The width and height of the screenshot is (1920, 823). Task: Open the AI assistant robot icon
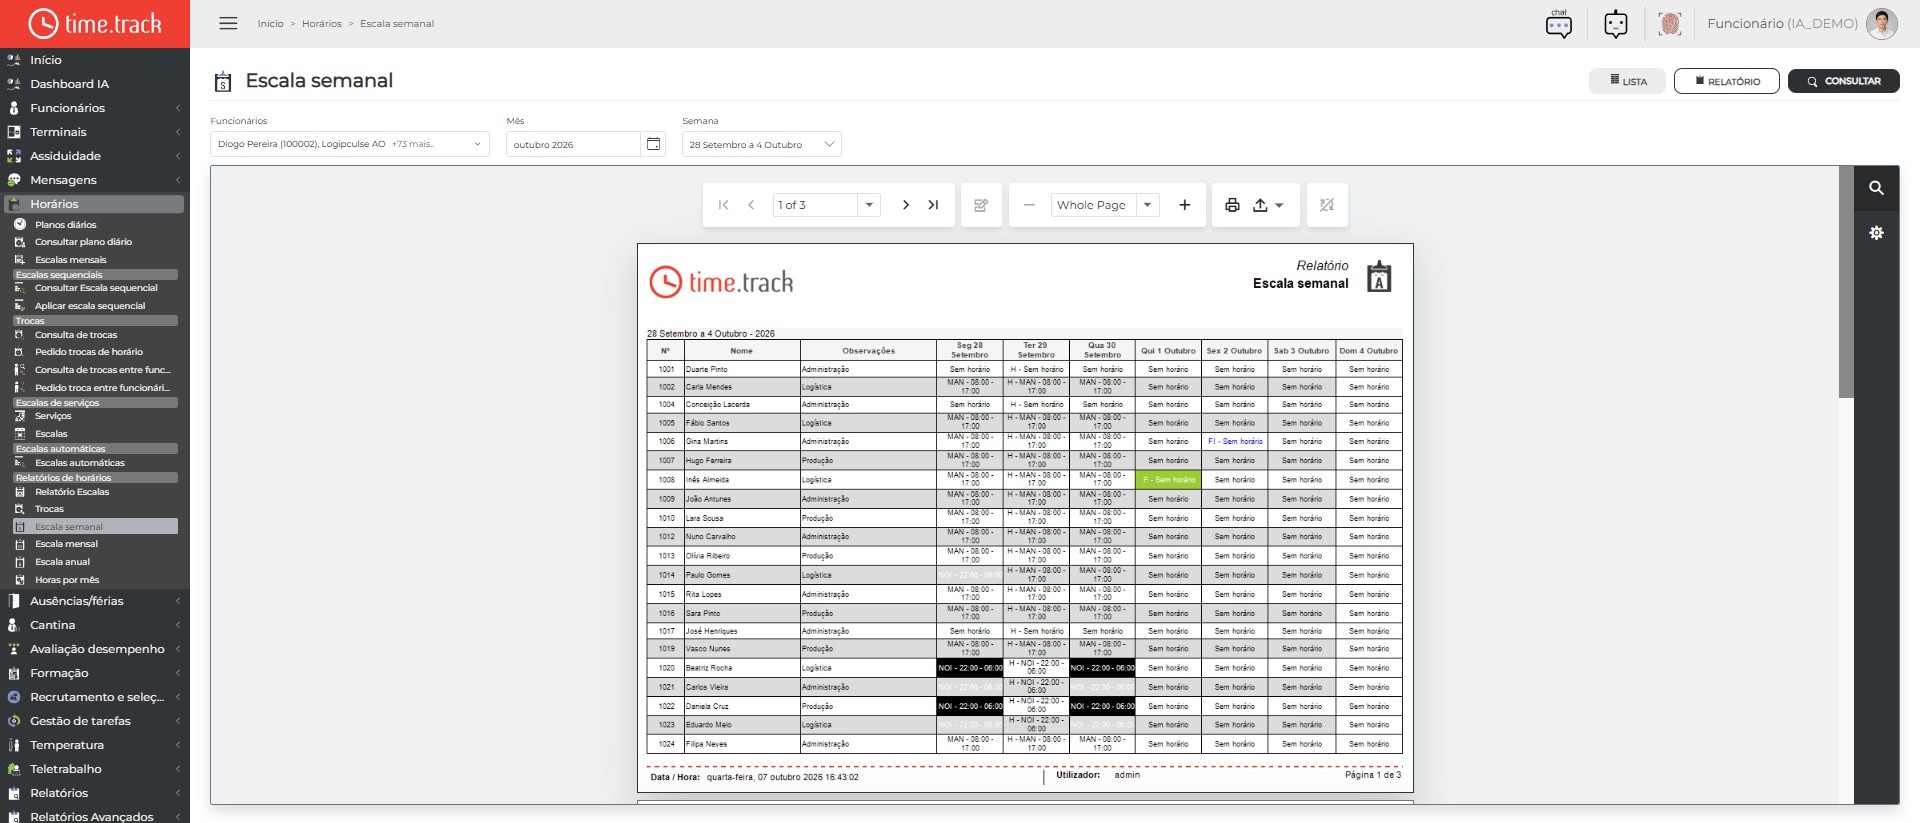tap(1615, 23)
